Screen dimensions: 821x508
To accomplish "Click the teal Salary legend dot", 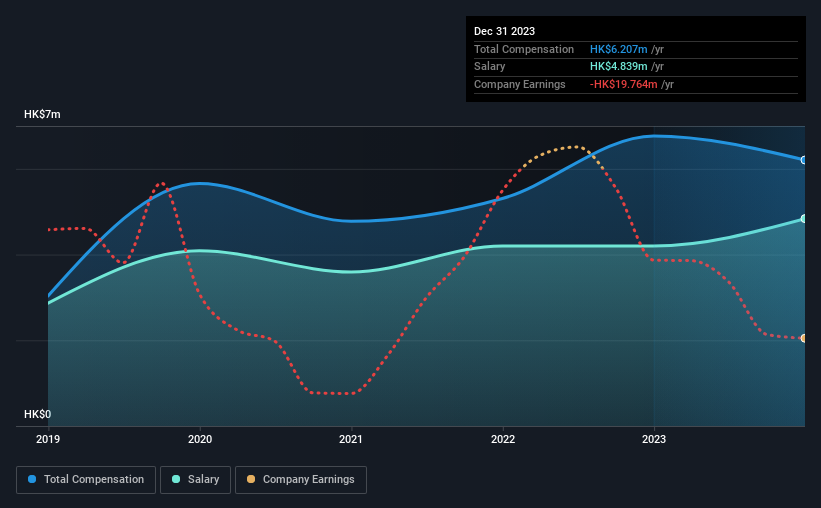I will pos(176,479).
